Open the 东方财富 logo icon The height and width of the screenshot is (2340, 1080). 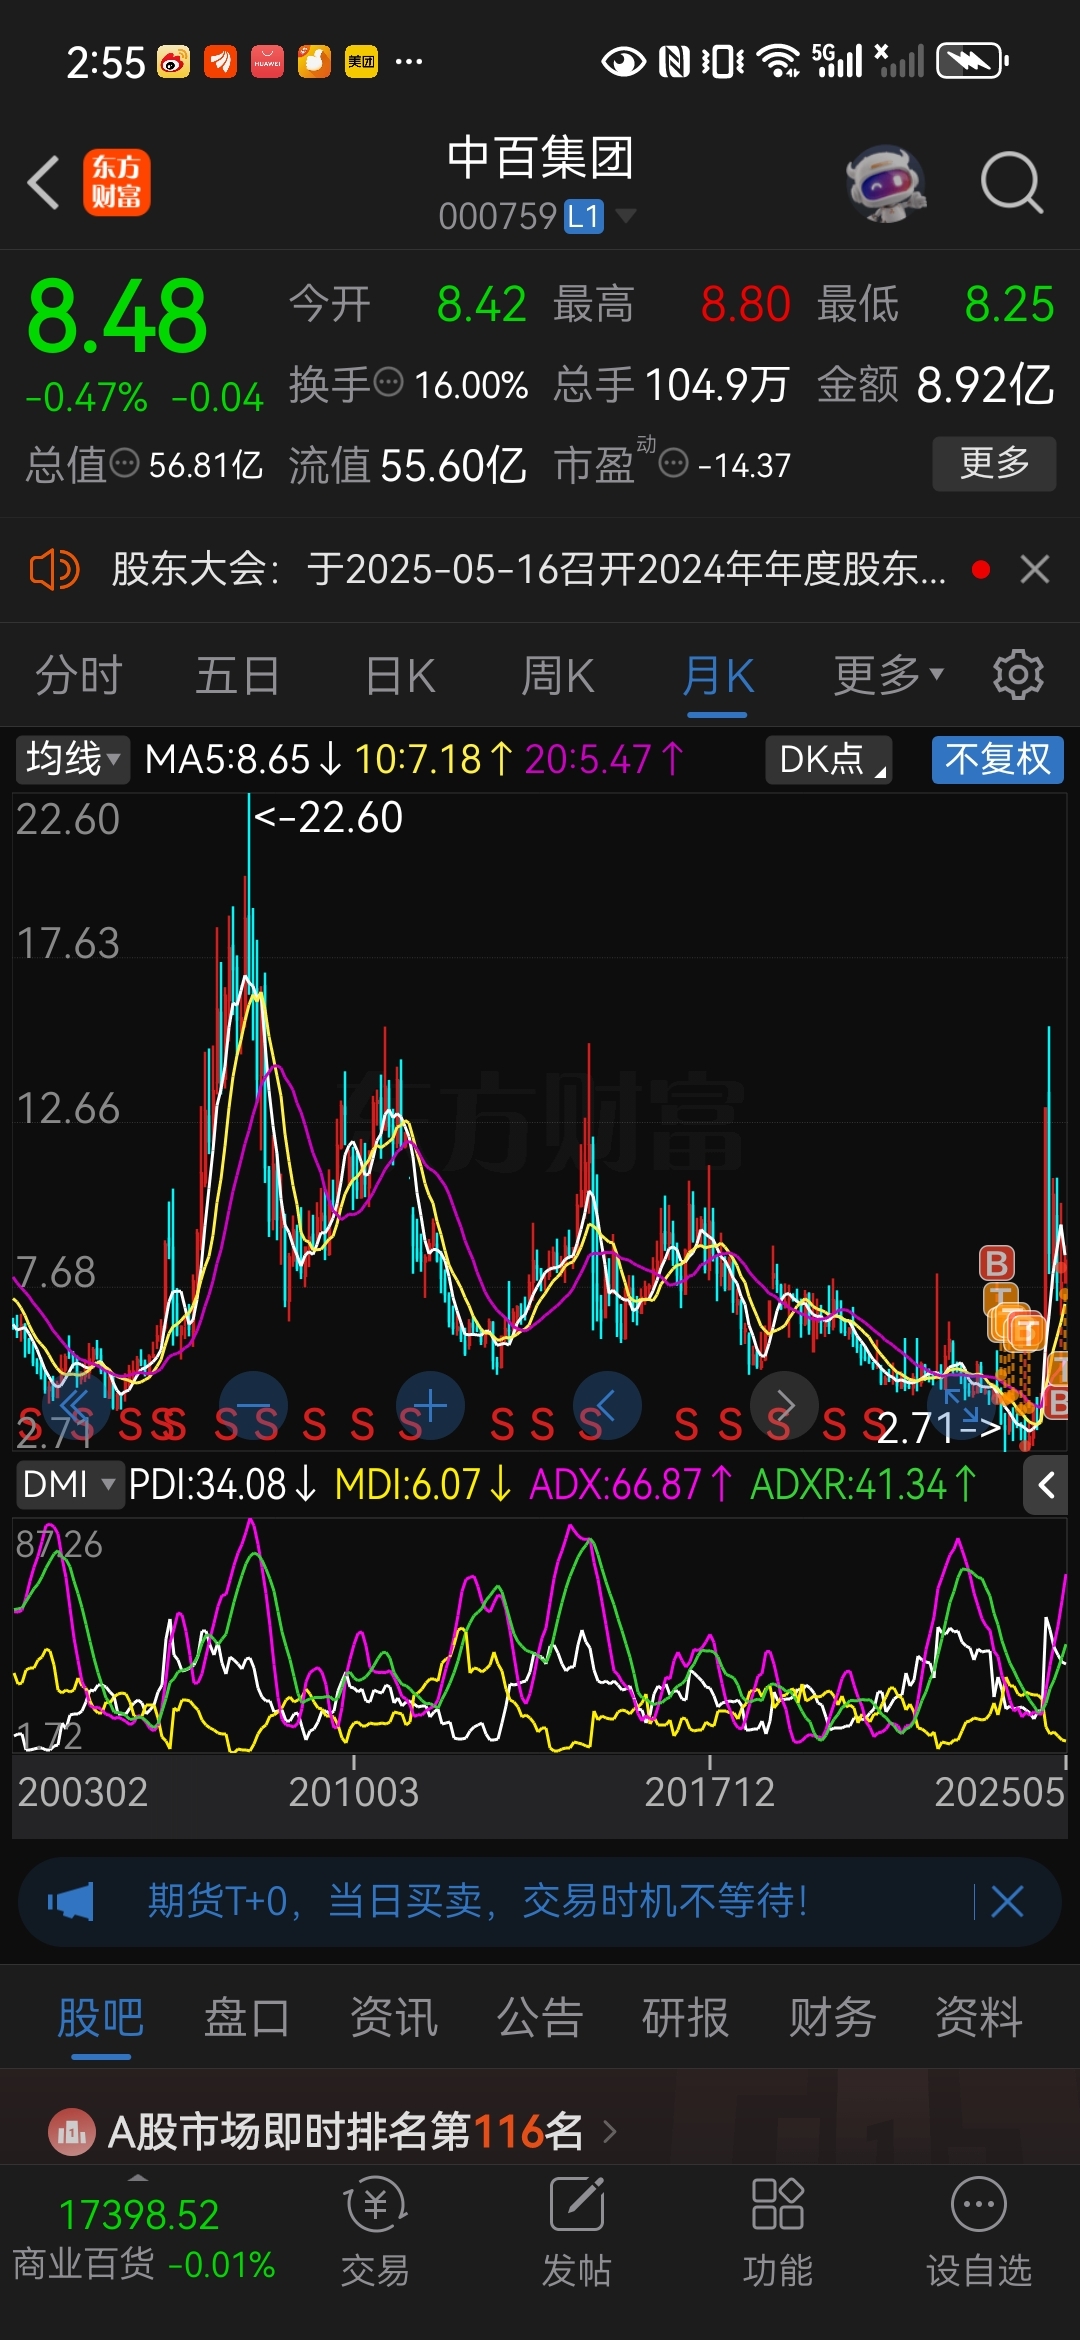click(117, 182)
